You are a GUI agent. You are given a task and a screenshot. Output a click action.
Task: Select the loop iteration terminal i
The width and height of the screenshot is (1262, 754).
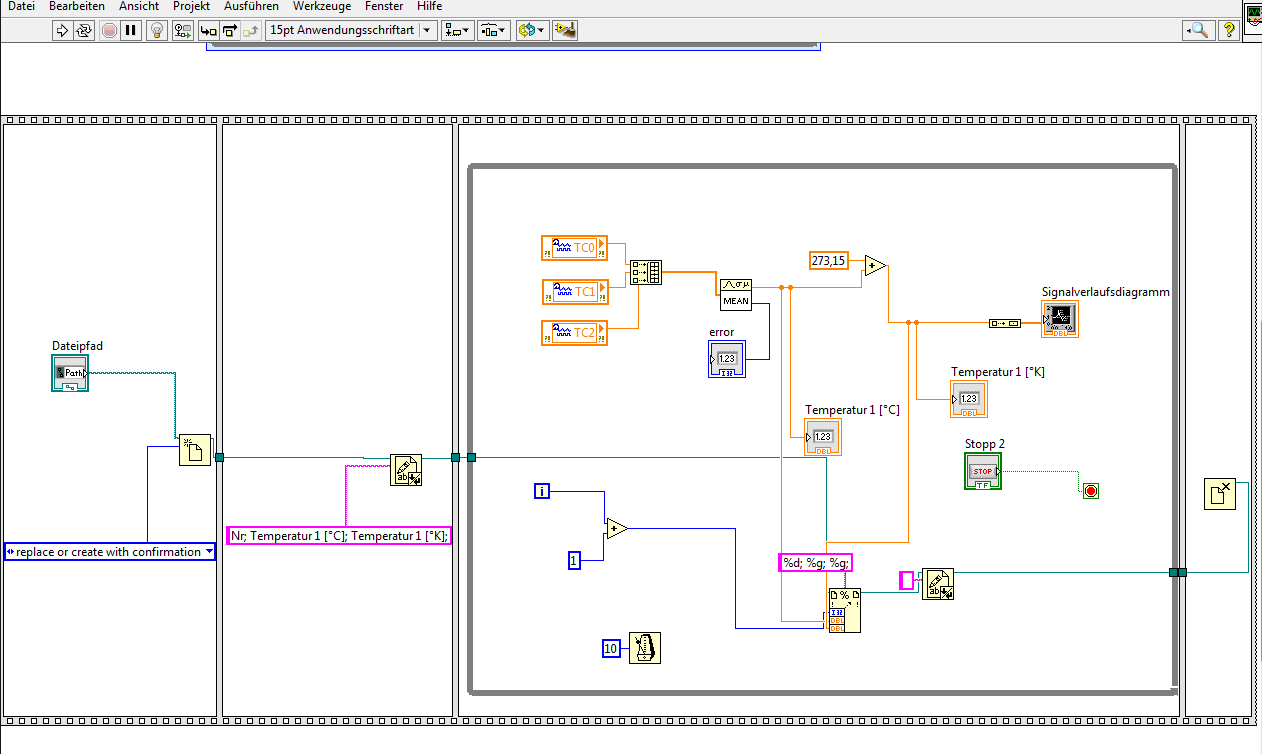pyautogui.click(x=542, y=490)
